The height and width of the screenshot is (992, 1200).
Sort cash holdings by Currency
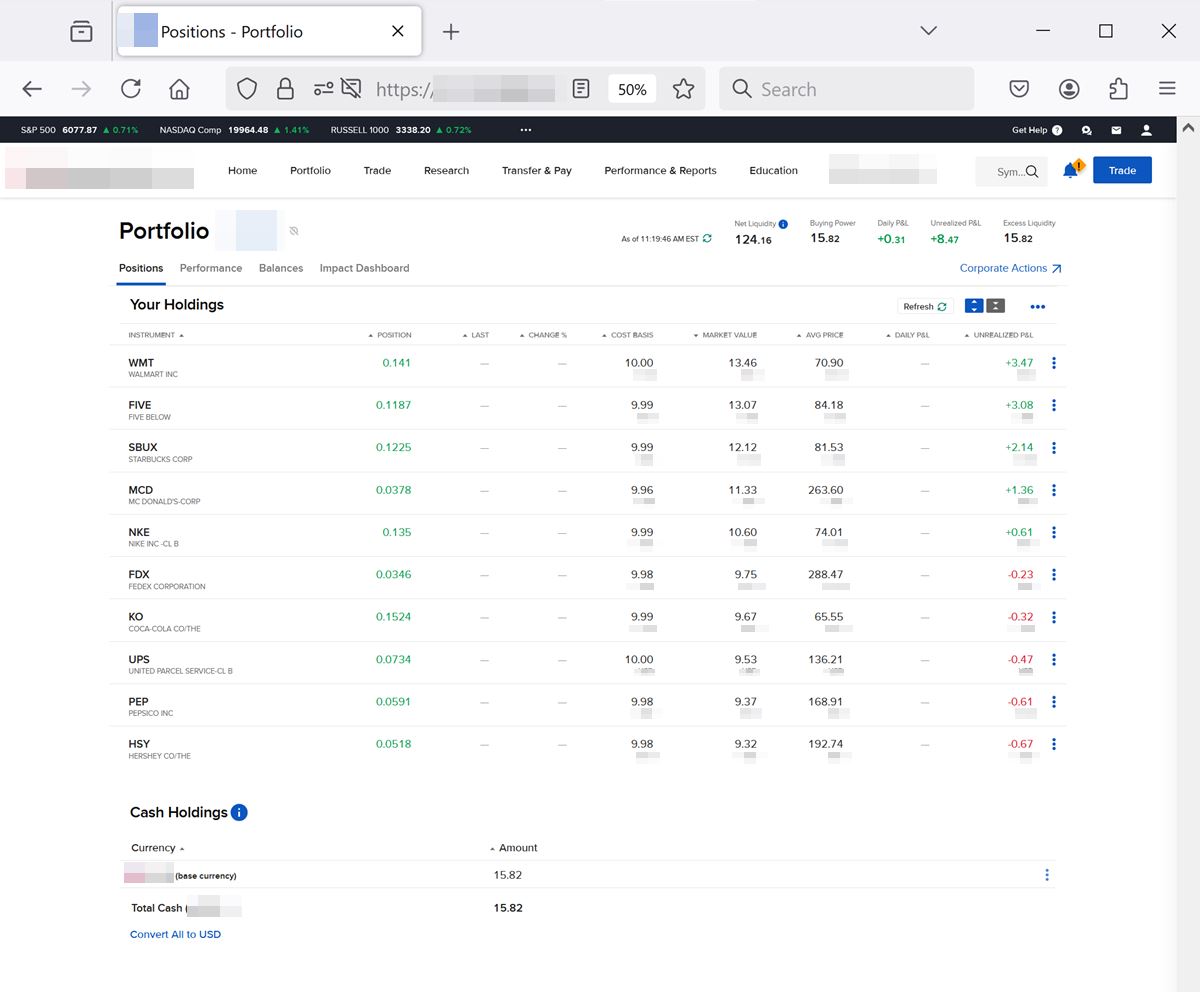157,848
